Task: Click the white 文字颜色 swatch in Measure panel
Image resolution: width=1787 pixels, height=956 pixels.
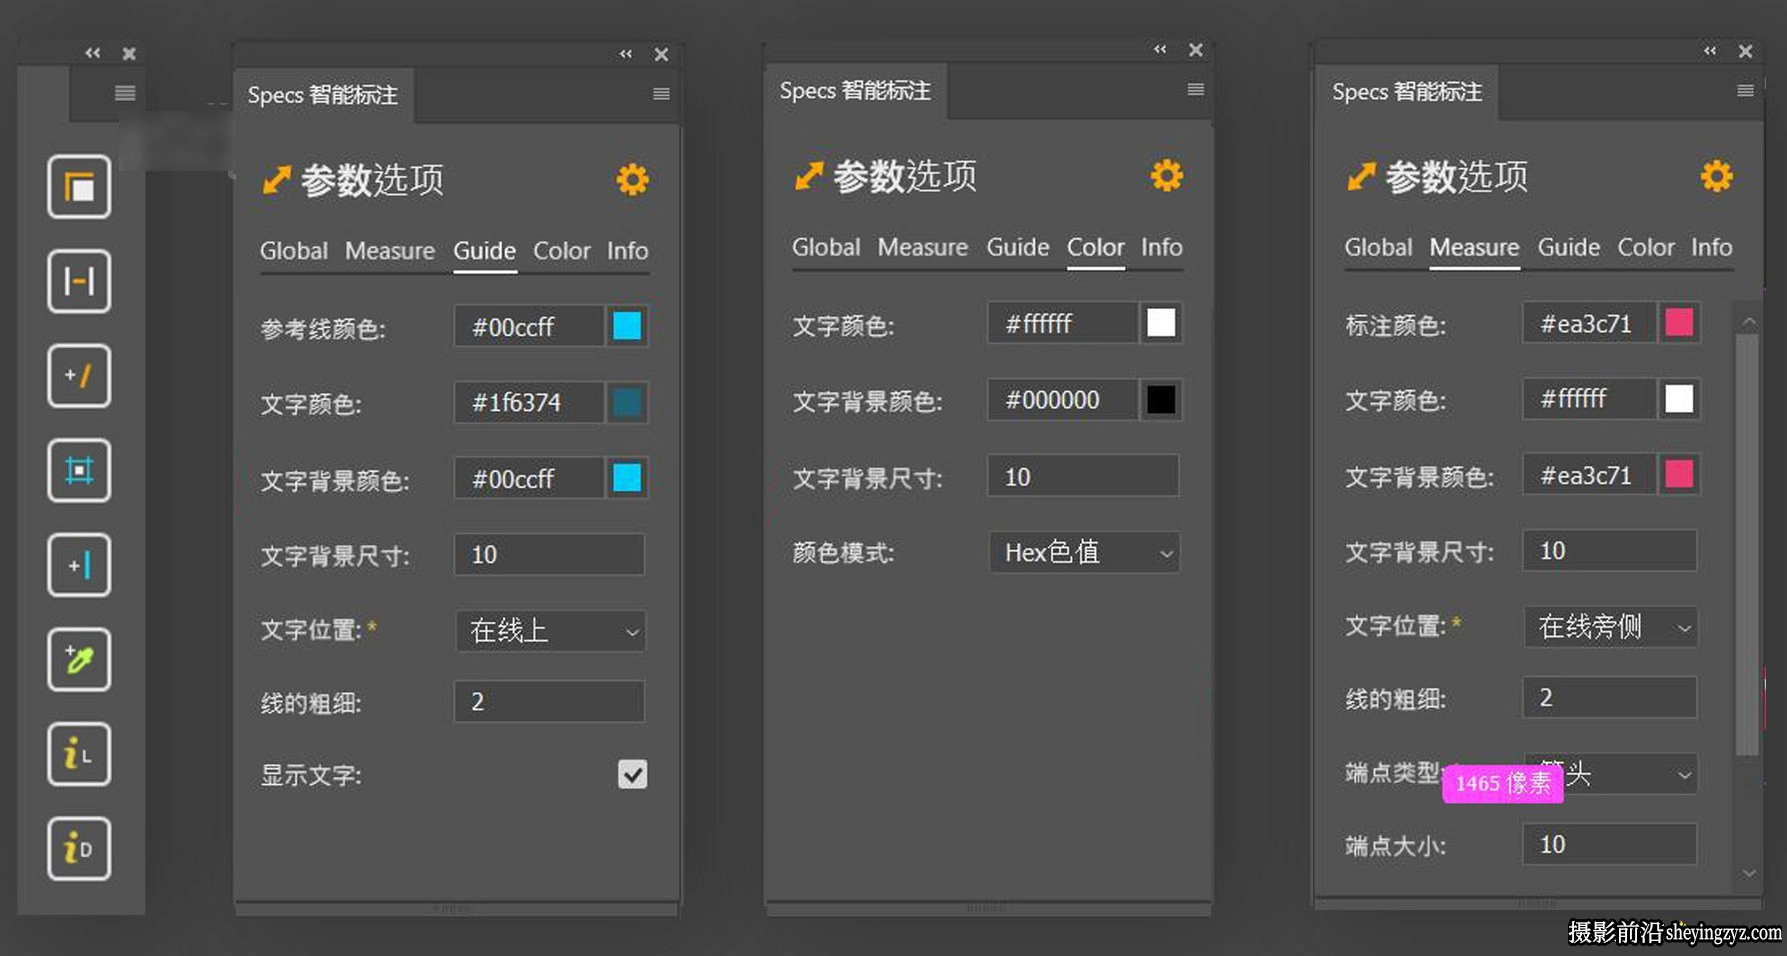Action: pyautogui.click(x=1679, y=398)
